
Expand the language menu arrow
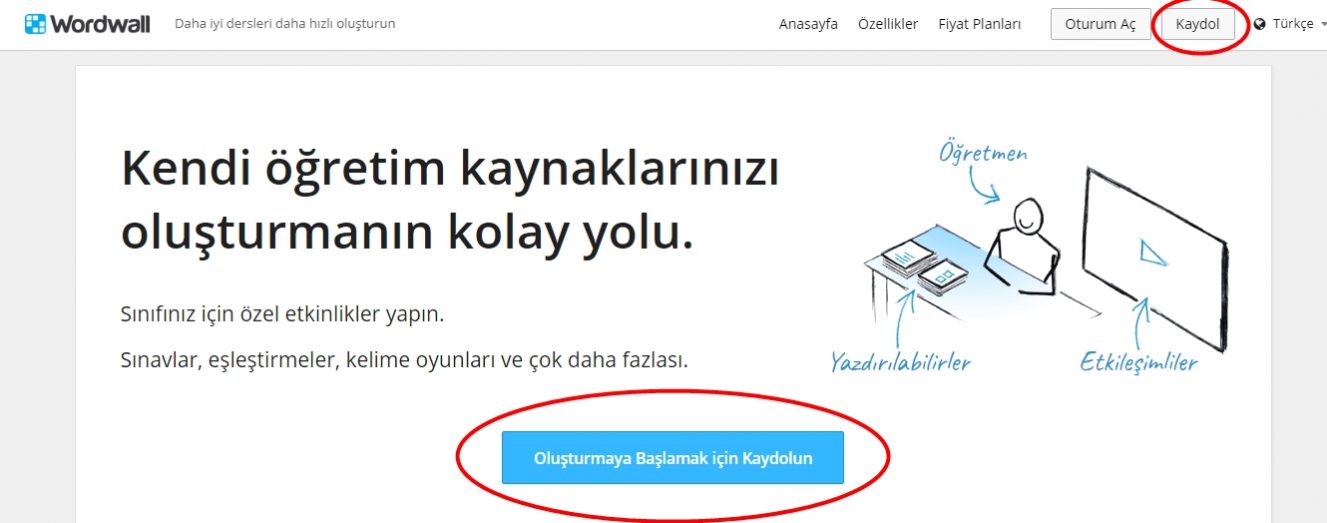coord(1322,24)
